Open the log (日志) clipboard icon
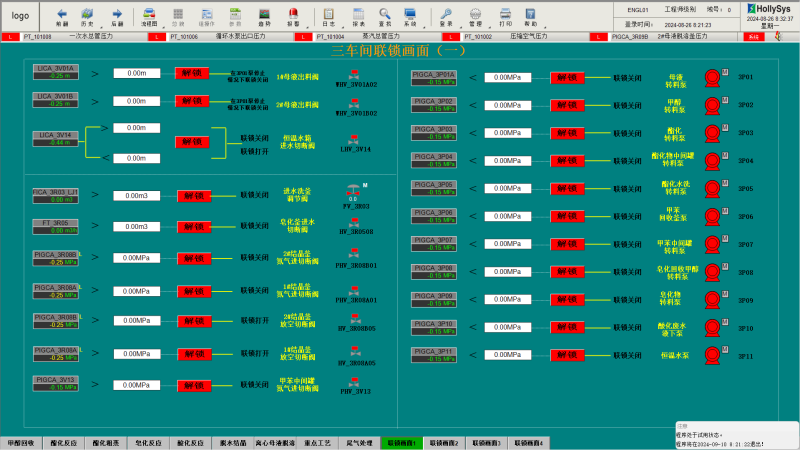Viewport: 800px width, 450px height. 329,14
